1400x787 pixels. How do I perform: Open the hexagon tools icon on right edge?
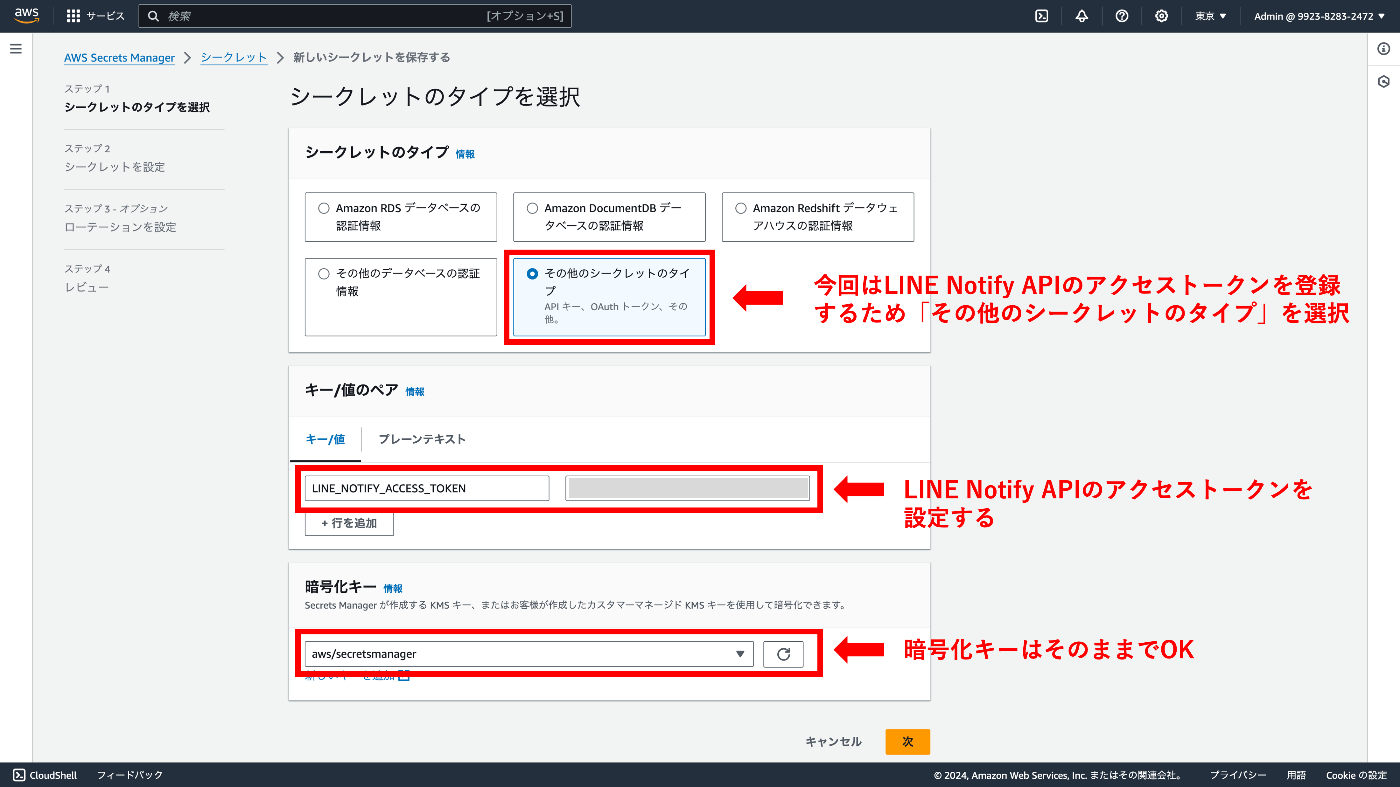(1384, 81)
